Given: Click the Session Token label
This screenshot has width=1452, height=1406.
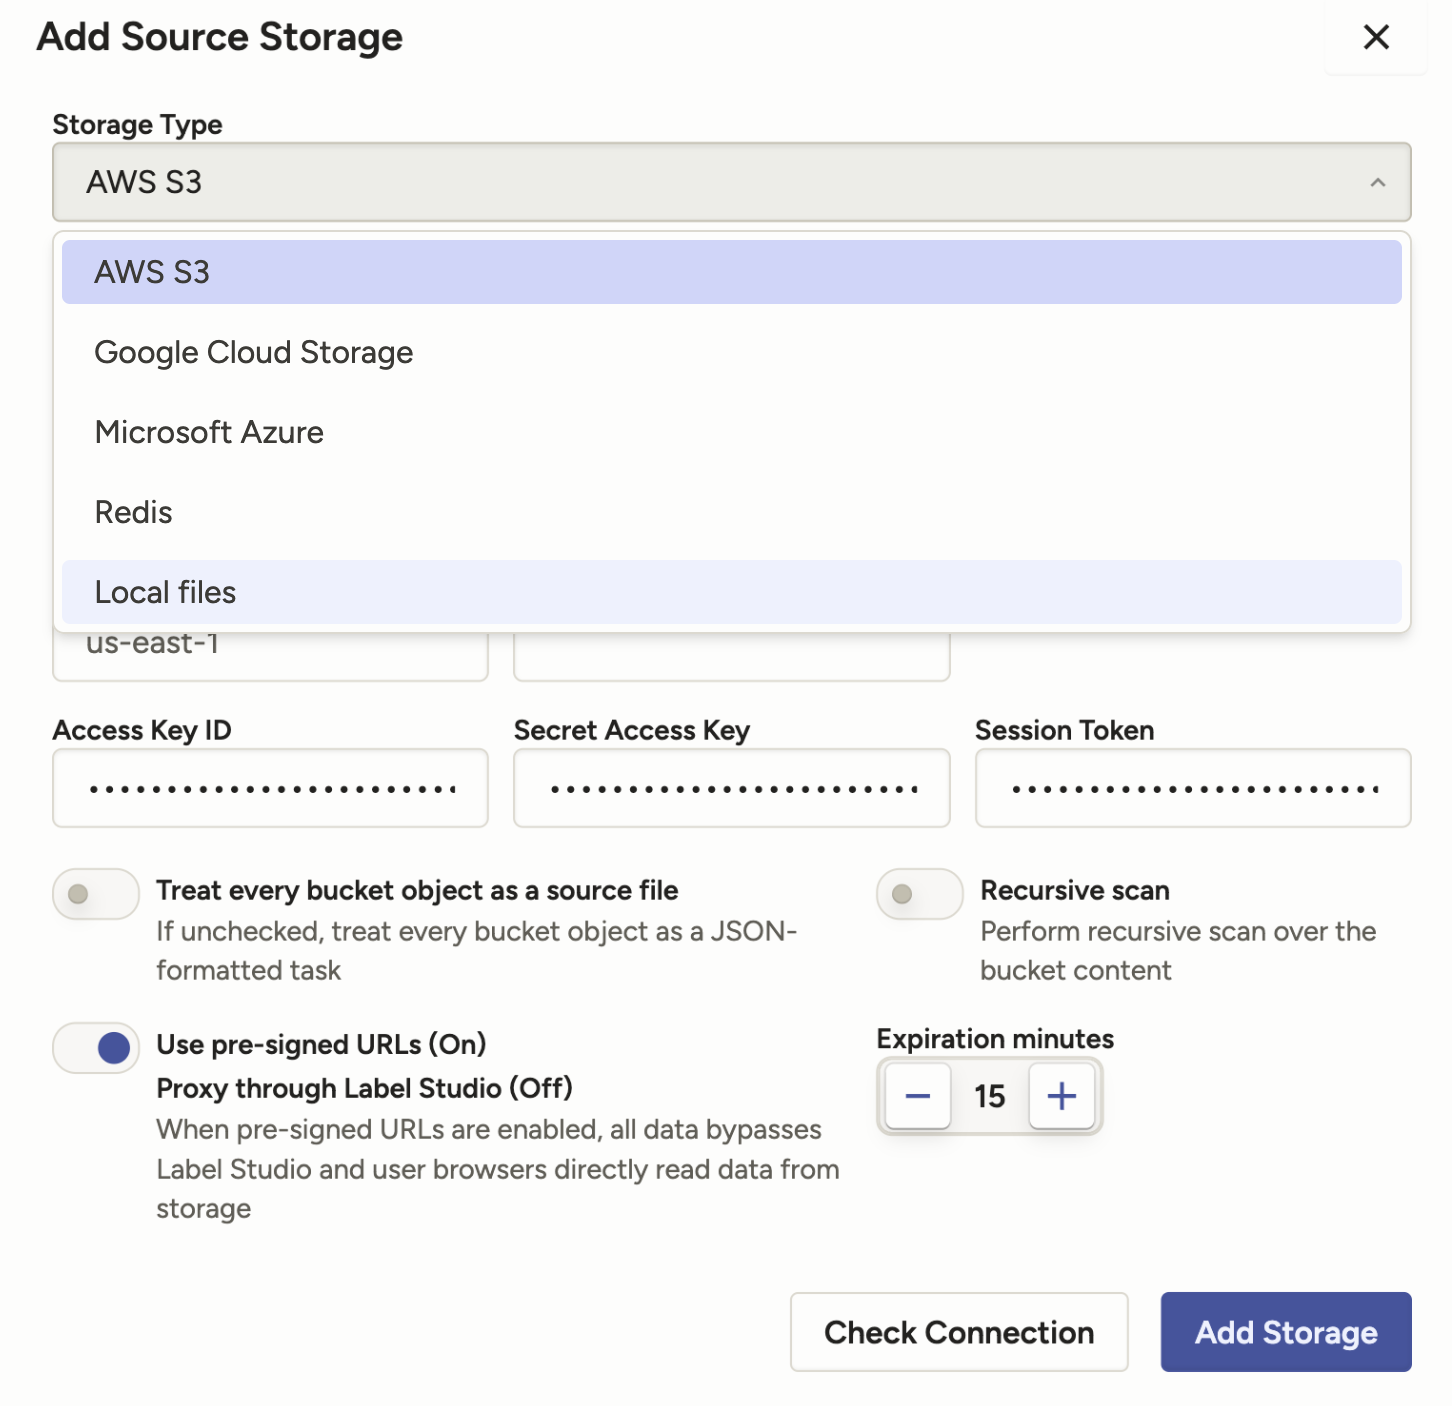Looking at the screenshot, I should click(x=1065, y=731).
